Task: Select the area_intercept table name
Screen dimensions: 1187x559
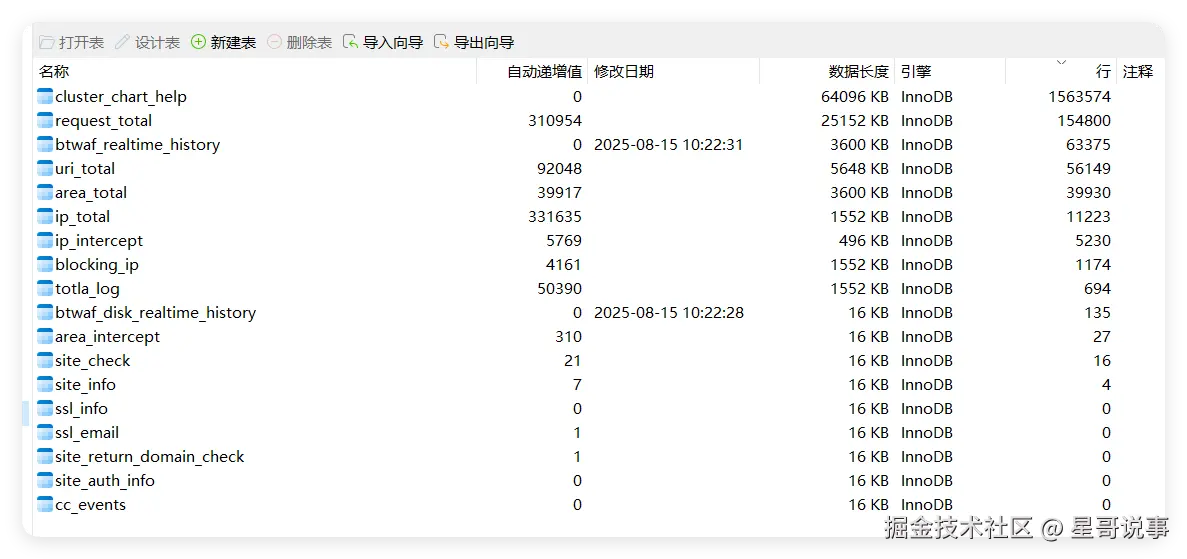Action: (107, 337)
